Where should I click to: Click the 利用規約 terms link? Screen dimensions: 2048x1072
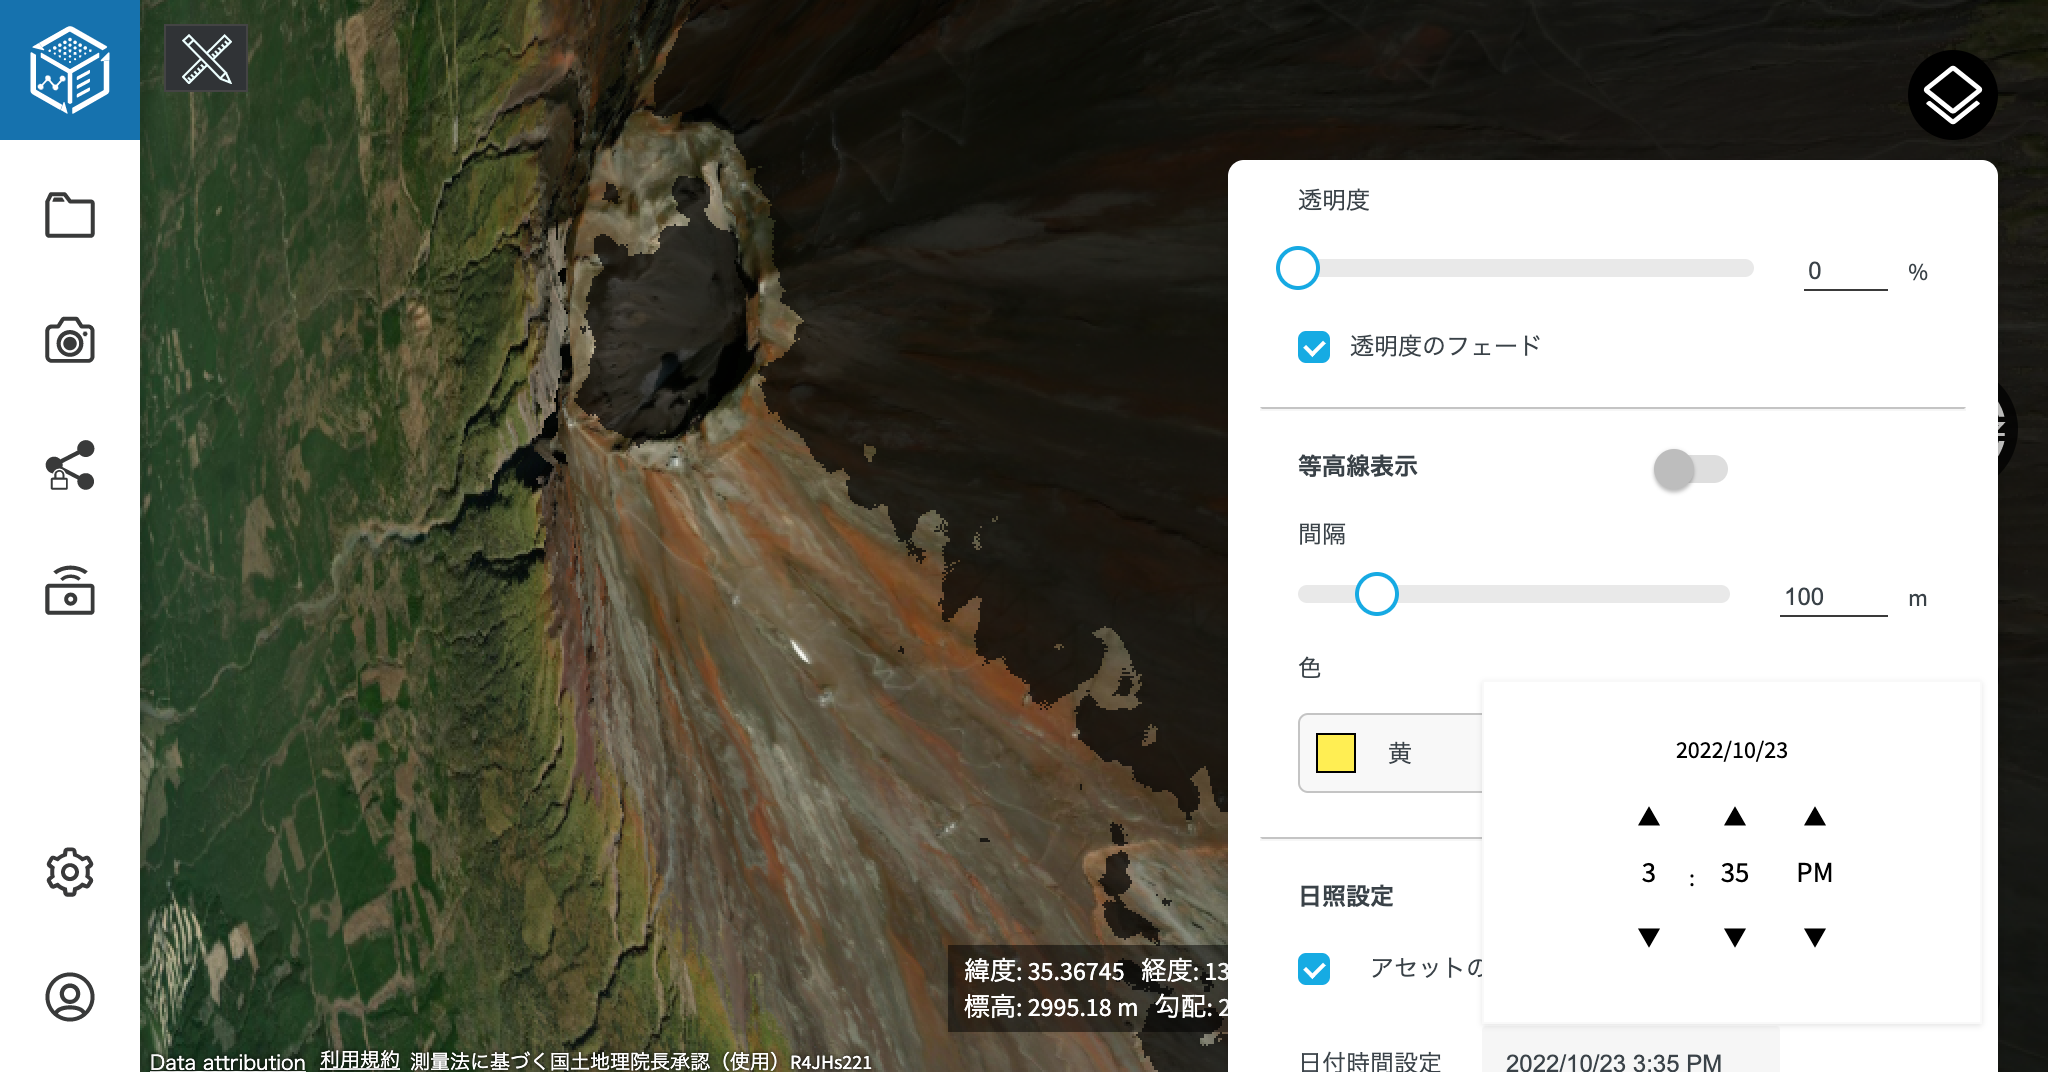[x=359, y=1060]
